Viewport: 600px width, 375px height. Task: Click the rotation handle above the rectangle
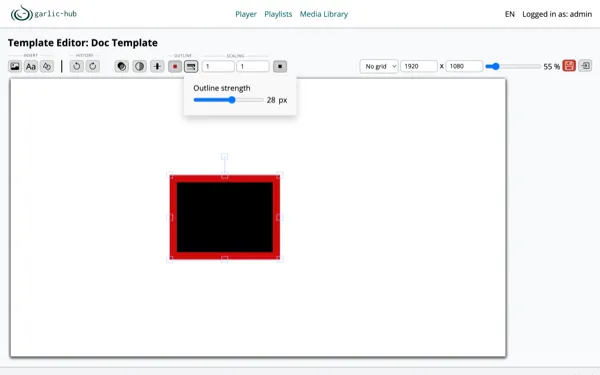pyautogui.click(x=225, y=157)
